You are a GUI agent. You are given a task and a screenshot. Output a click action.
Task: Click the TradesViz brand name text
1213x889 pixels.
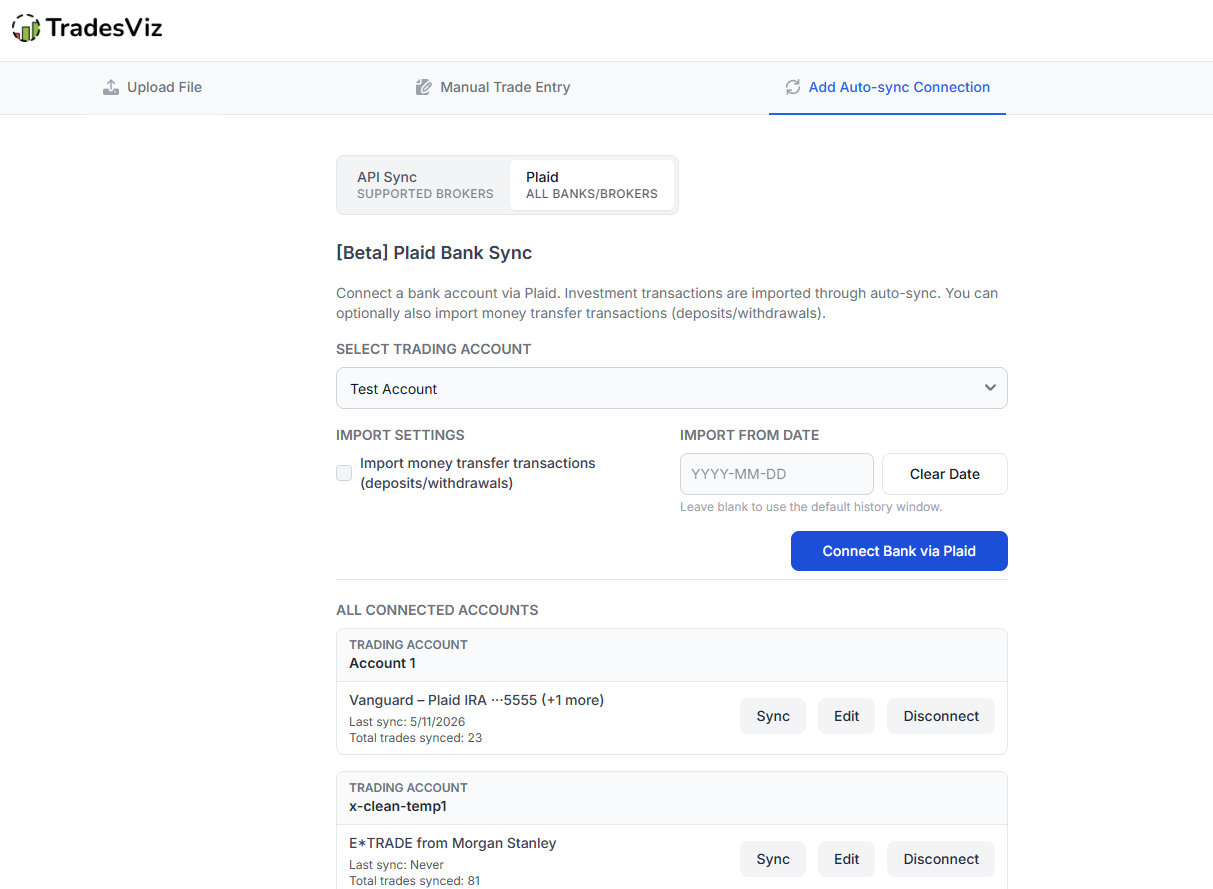pos(104,28)
